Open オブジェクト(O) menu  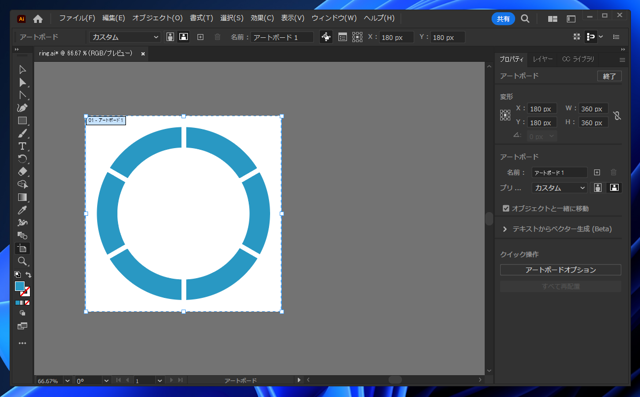pyautogui.click(x=157, y=18)
